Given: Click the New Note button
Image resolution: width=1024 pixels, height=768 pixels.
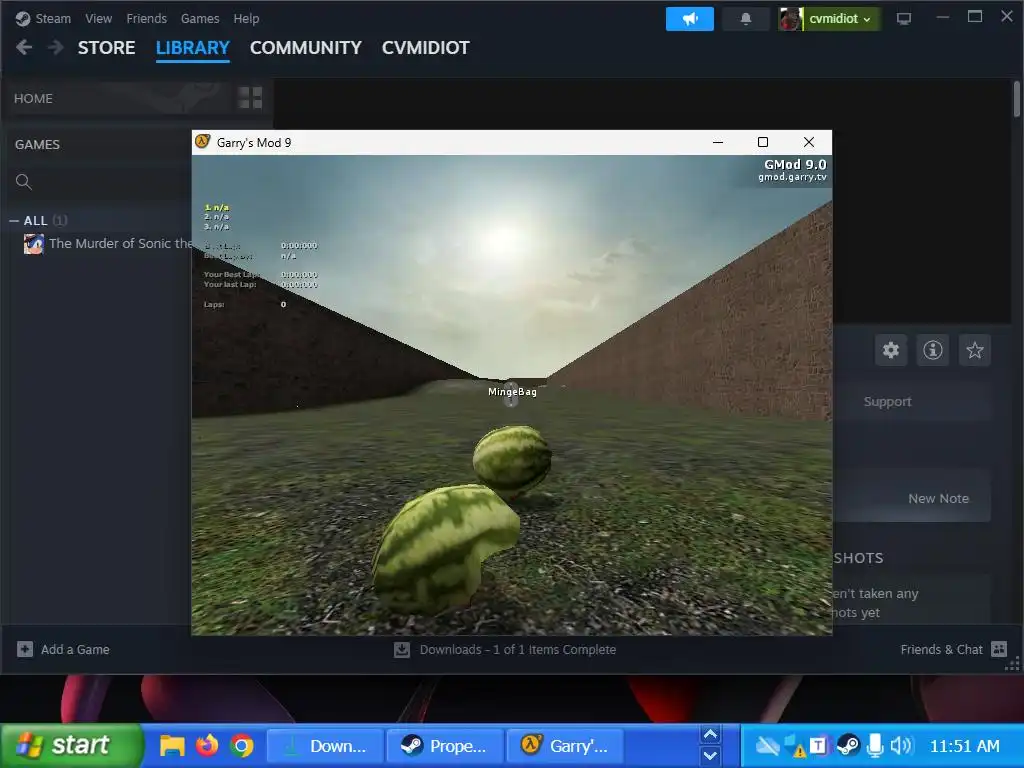Looking at the screenshot, I should point(938,498).
